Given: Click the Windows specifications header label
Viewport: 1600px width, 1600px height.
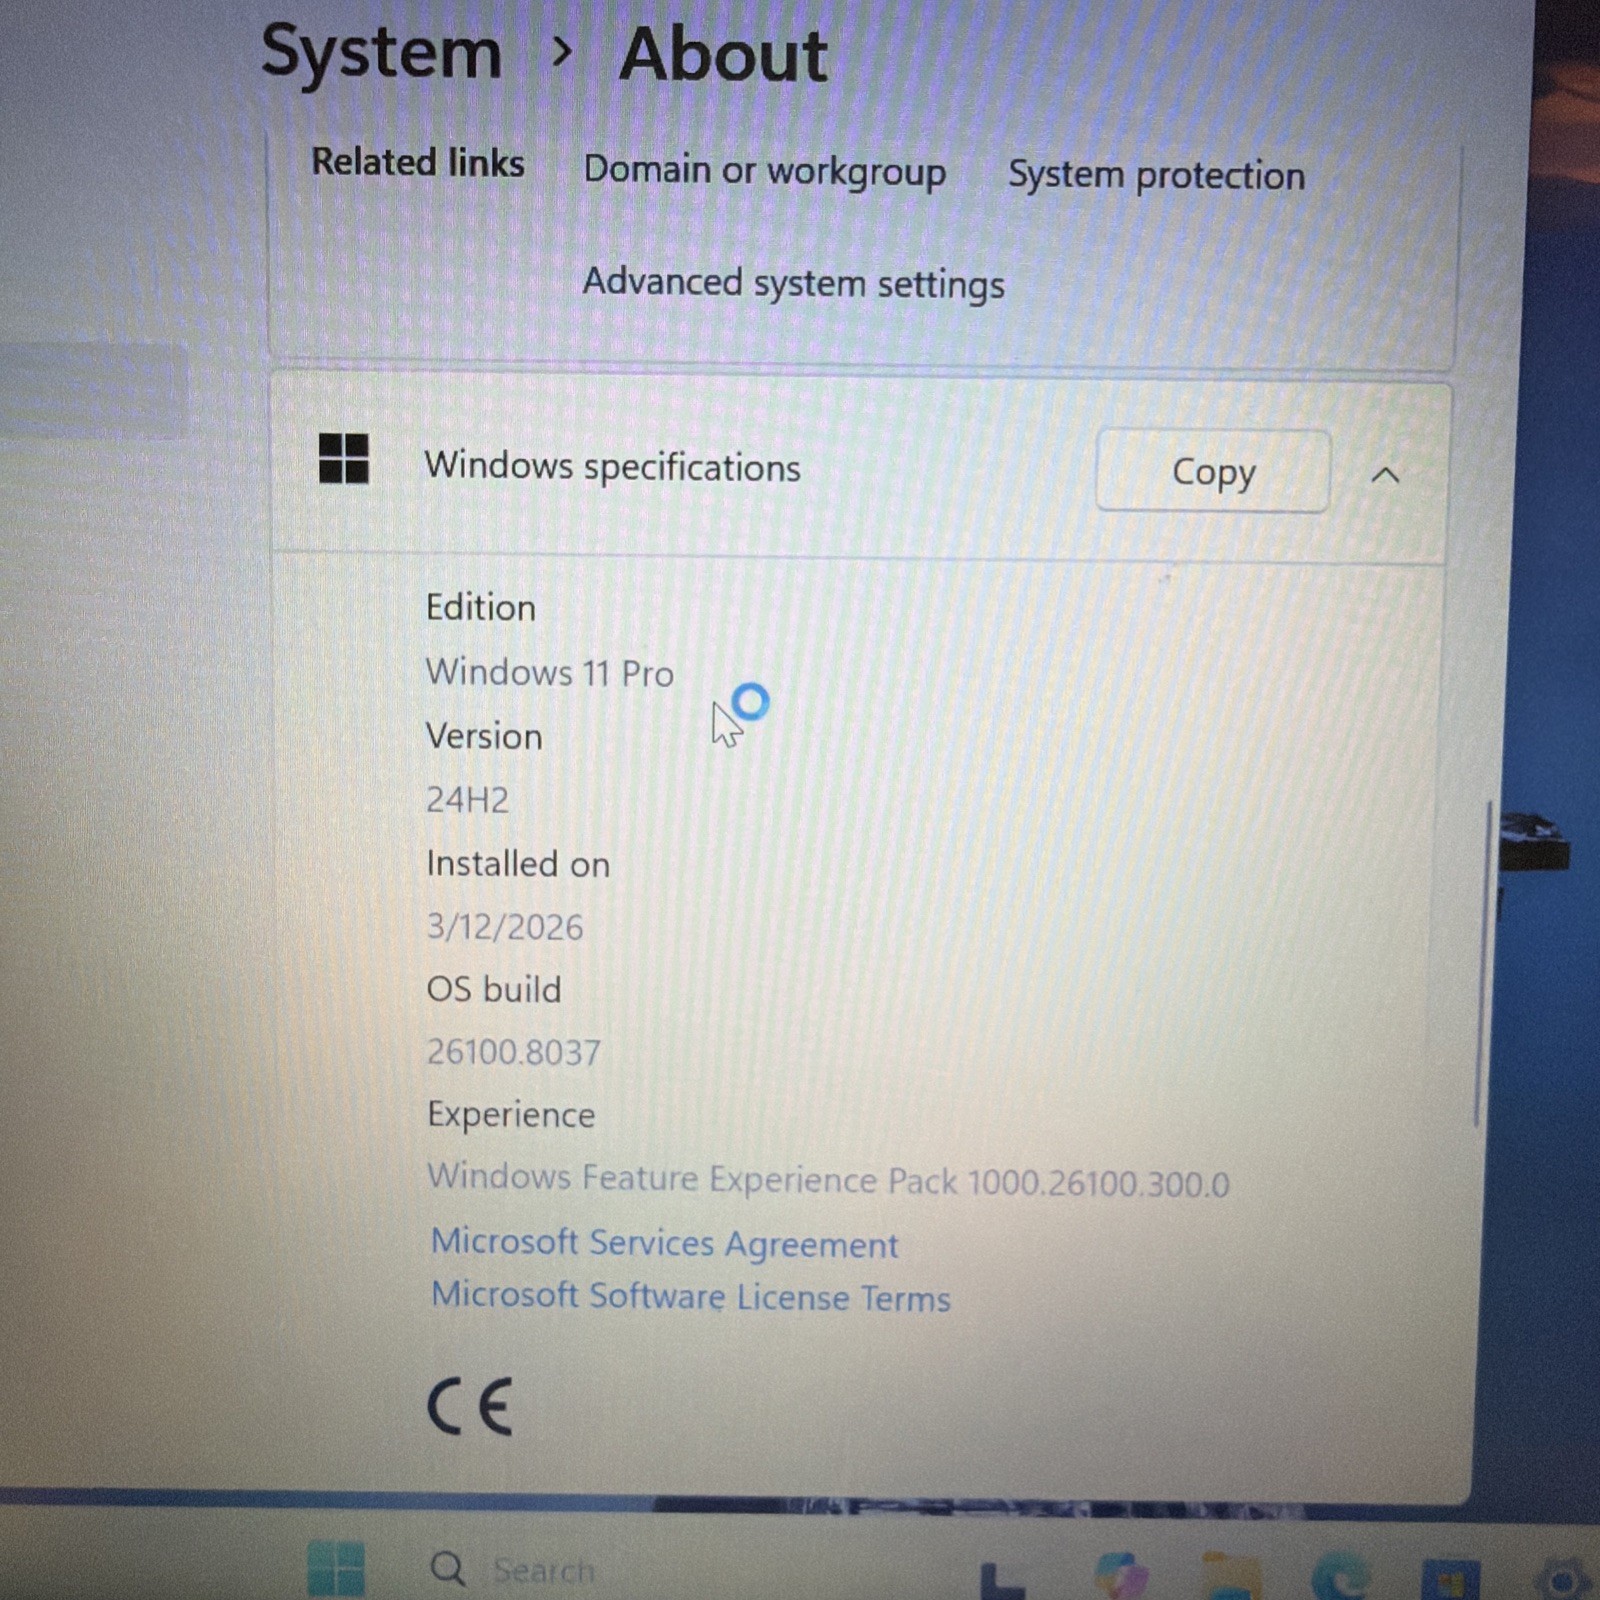Looking at the screenshot, I should [x=612, y=467].
